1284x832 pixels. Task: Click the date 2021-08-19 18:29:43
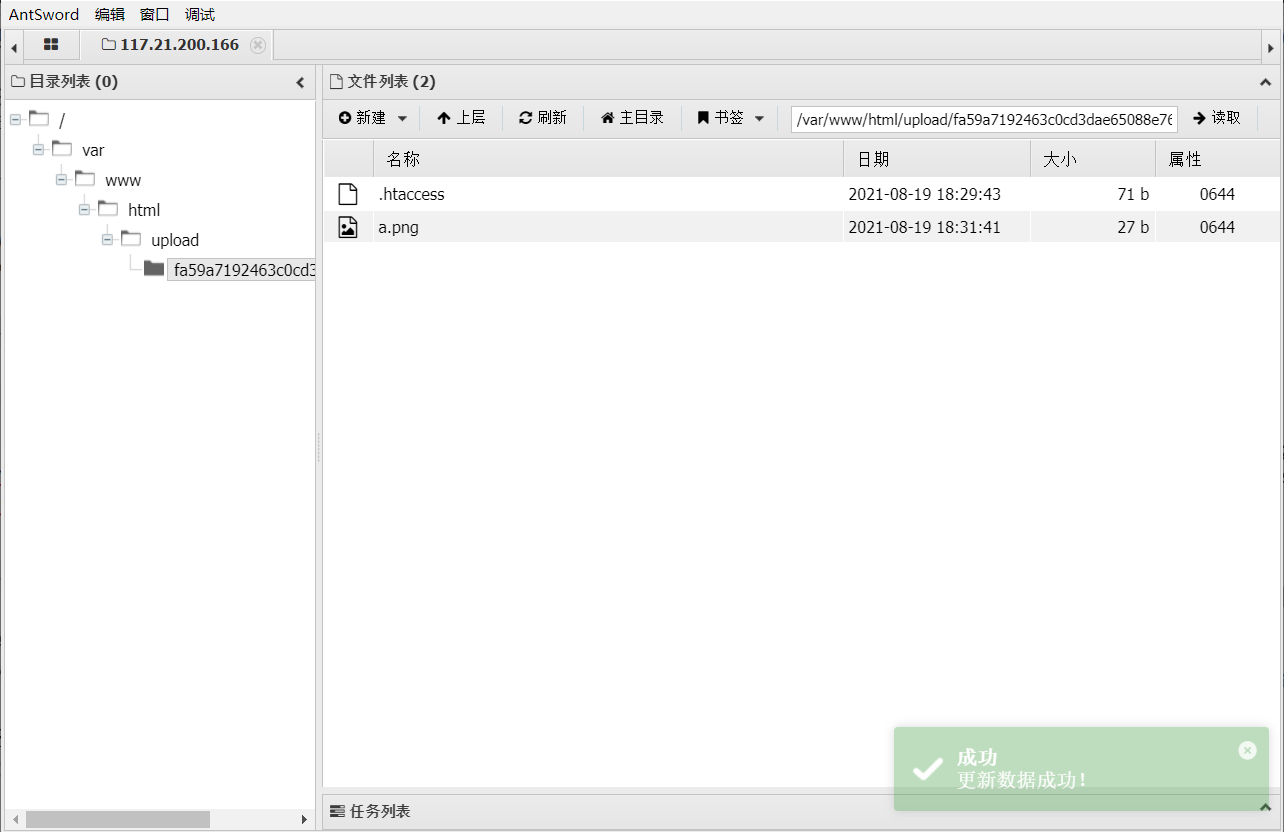tap(925, 194)
